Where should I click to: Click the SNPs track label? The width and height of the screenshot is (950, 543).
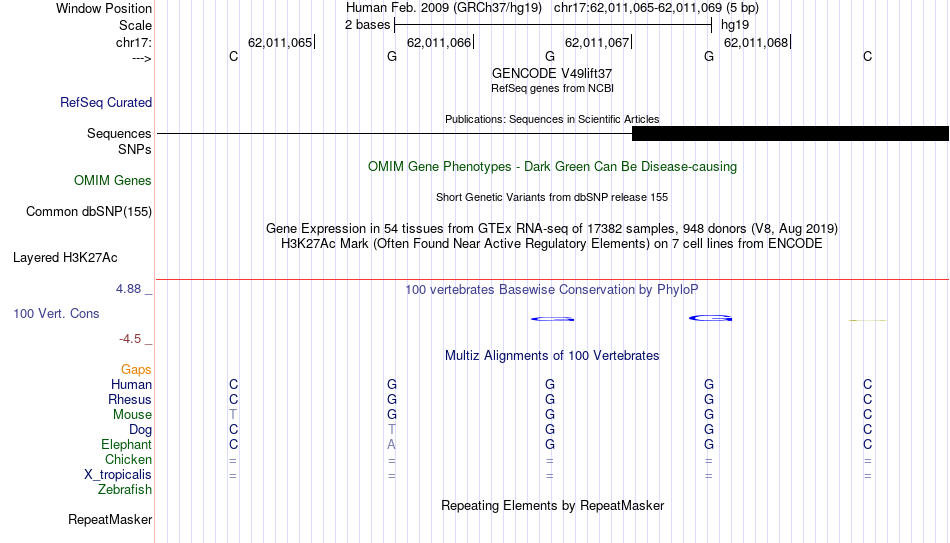point(135,149)
